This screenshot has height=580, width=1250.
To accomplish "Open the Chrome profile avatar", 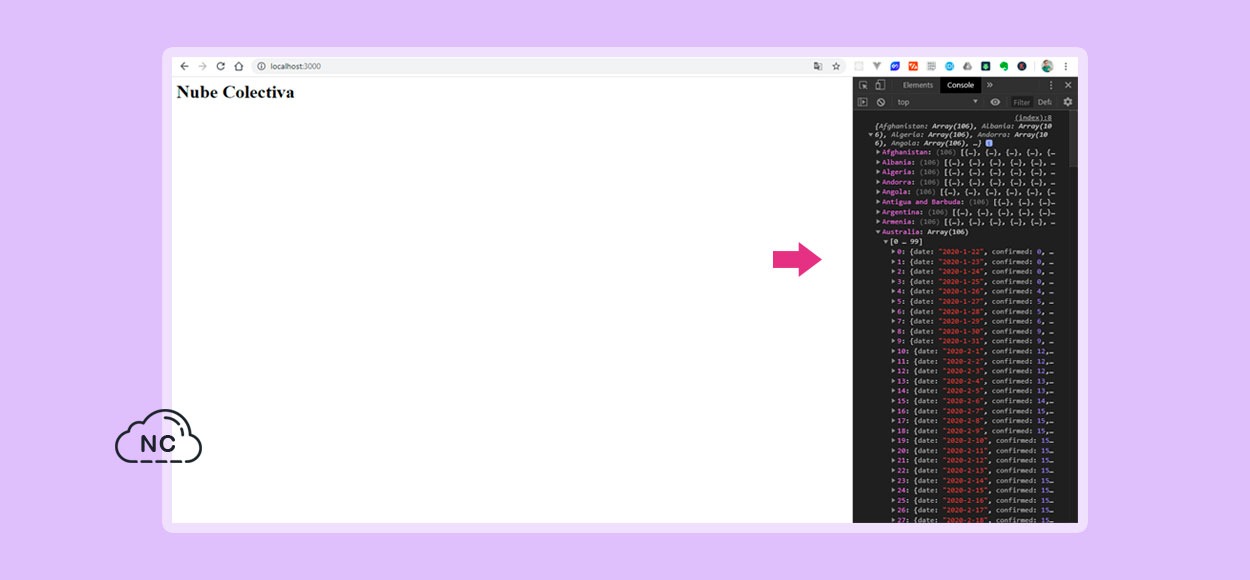I will coord(1047,66).
